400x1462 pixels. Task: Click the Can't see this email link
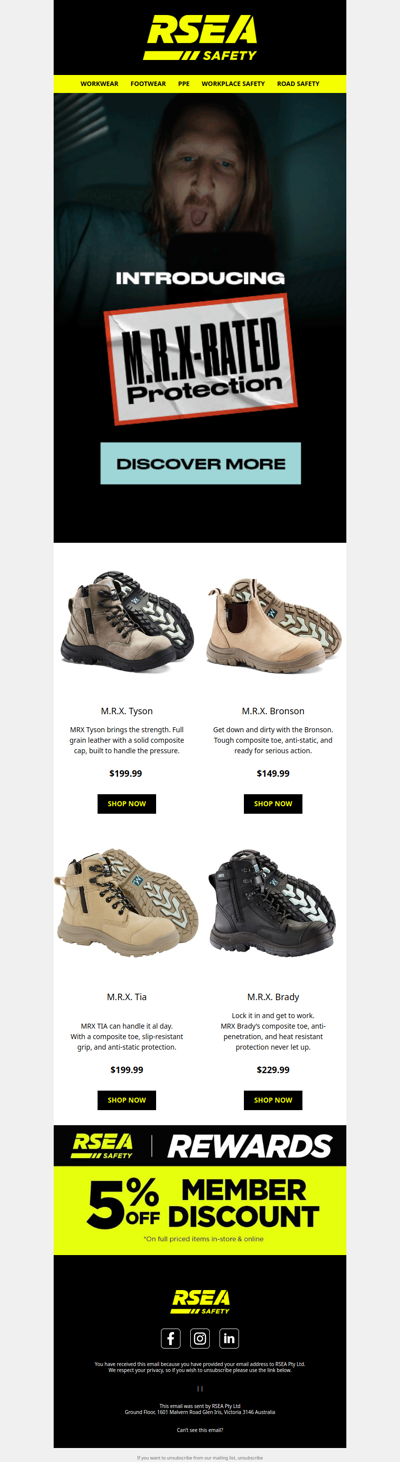pos(200,1430)
